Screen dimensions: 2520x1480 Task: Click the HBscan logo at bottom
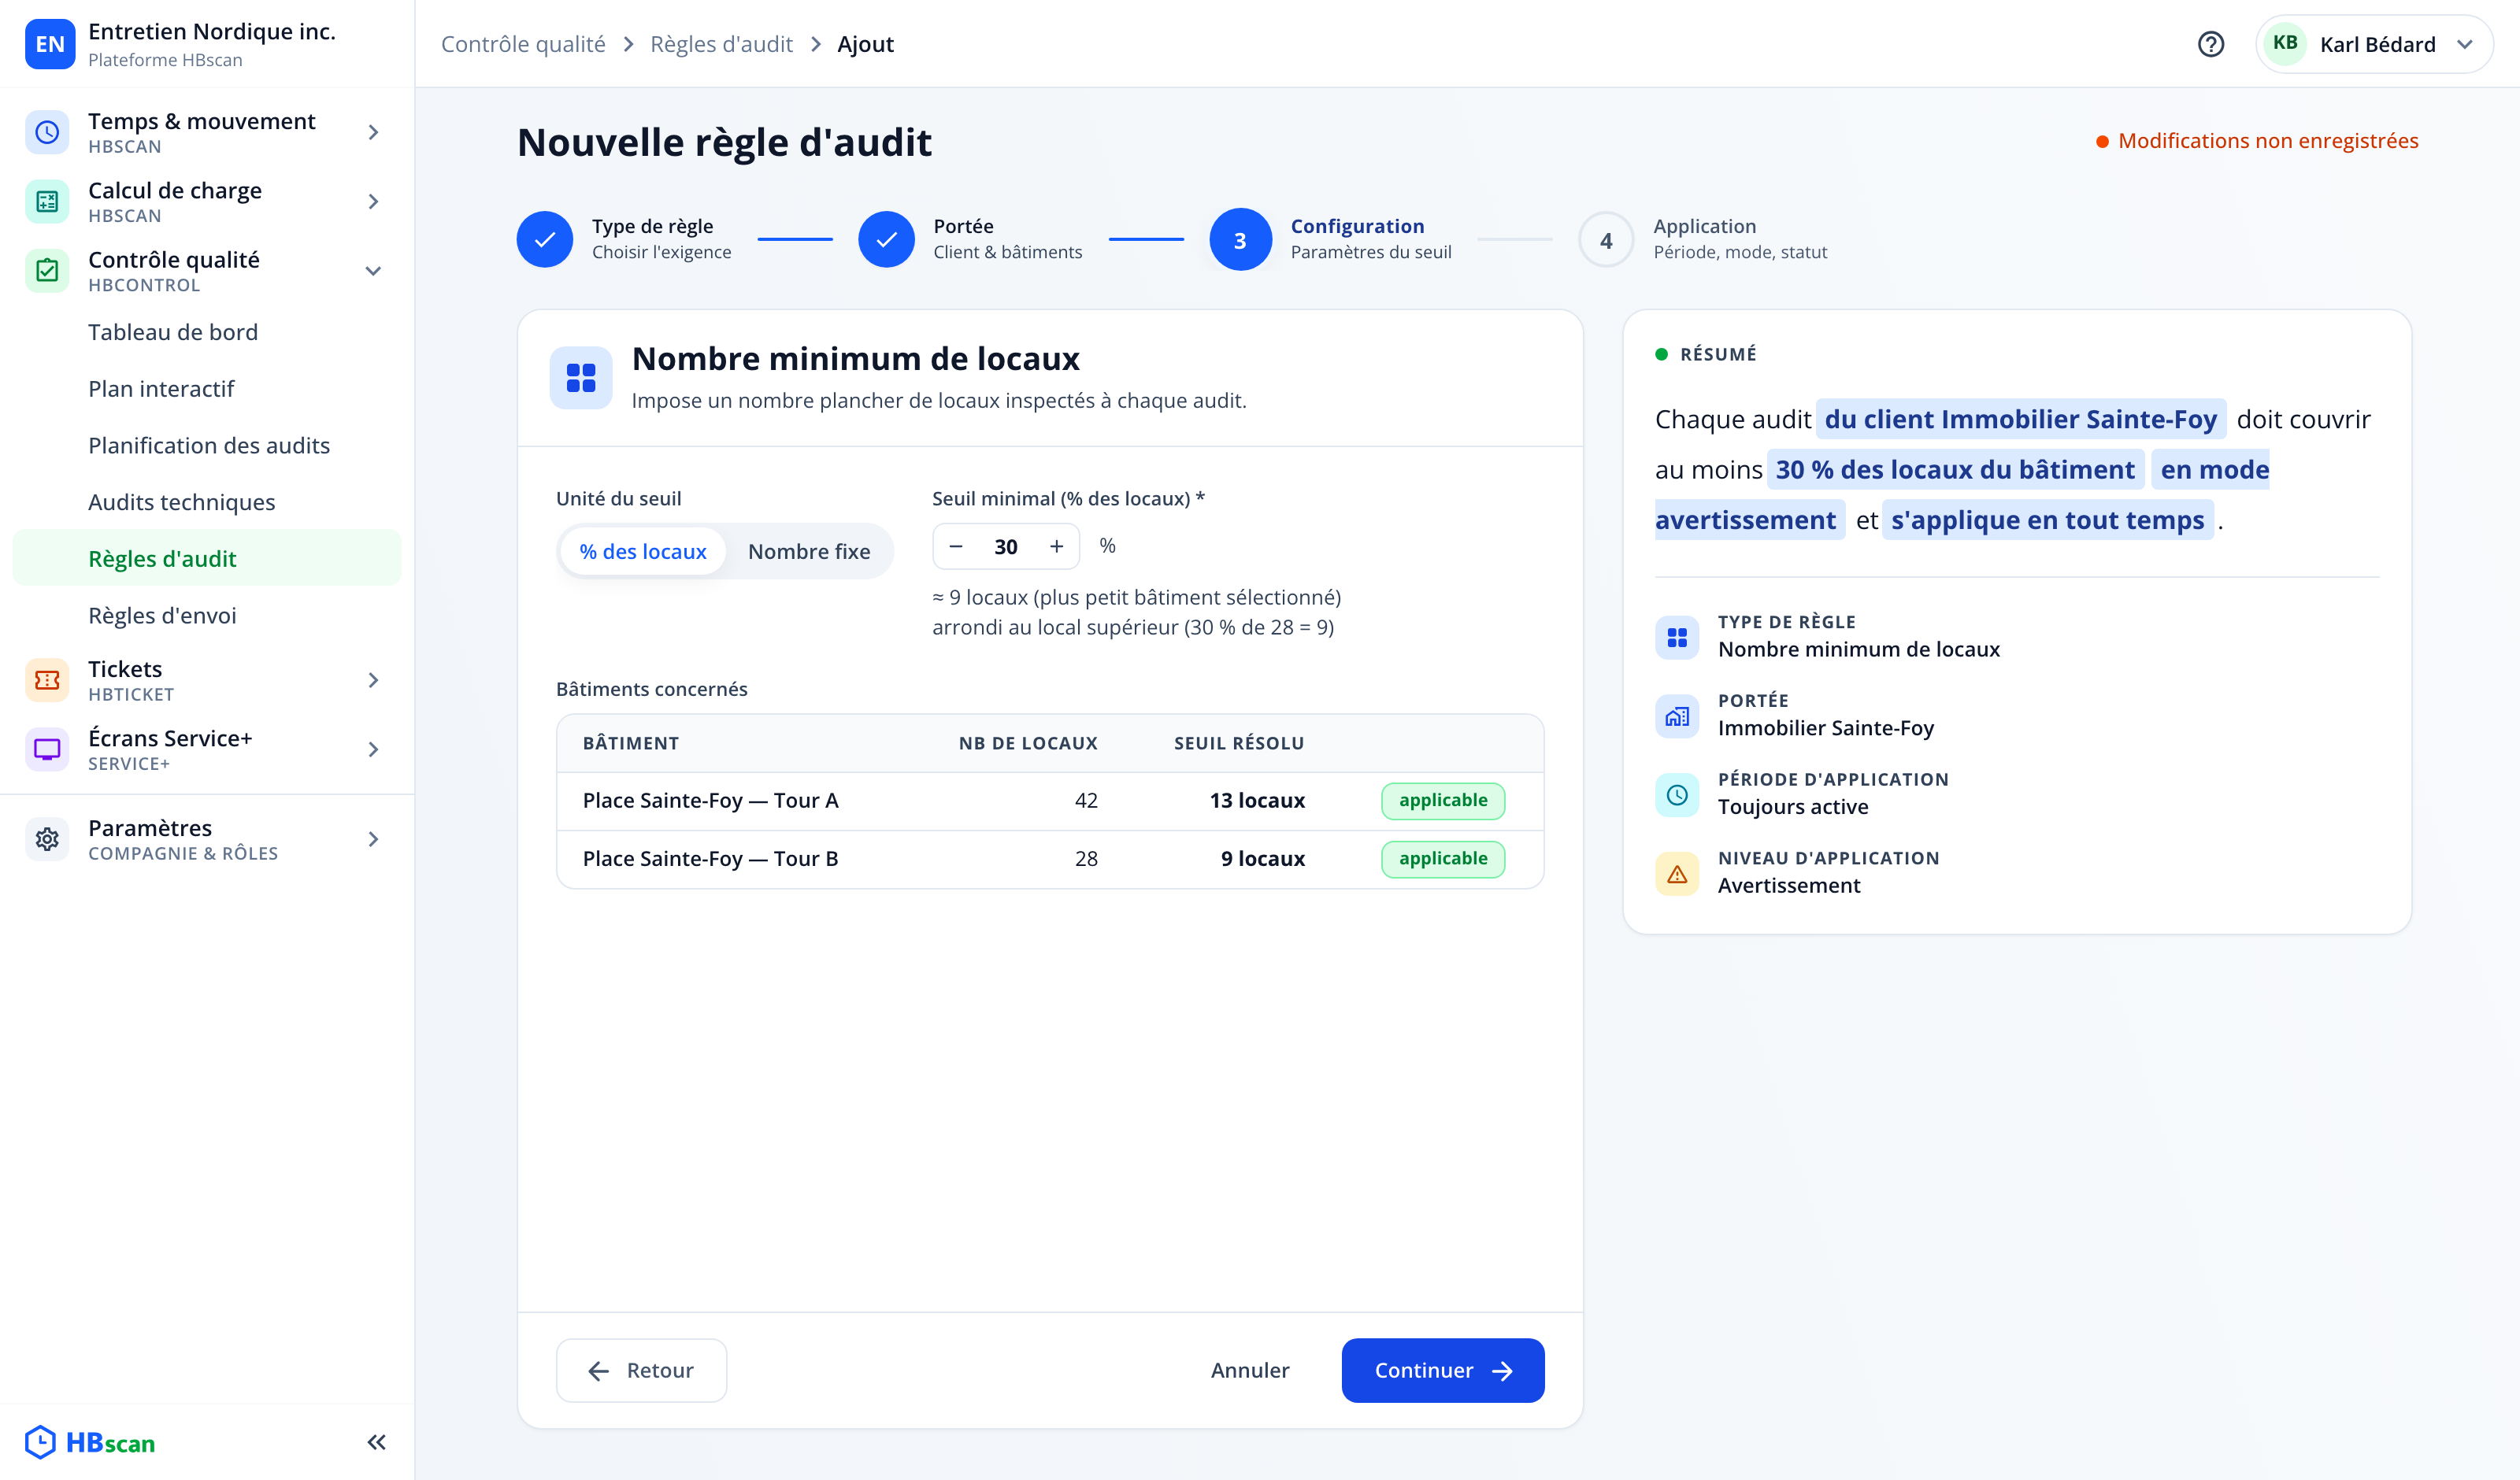point(91,1442)
